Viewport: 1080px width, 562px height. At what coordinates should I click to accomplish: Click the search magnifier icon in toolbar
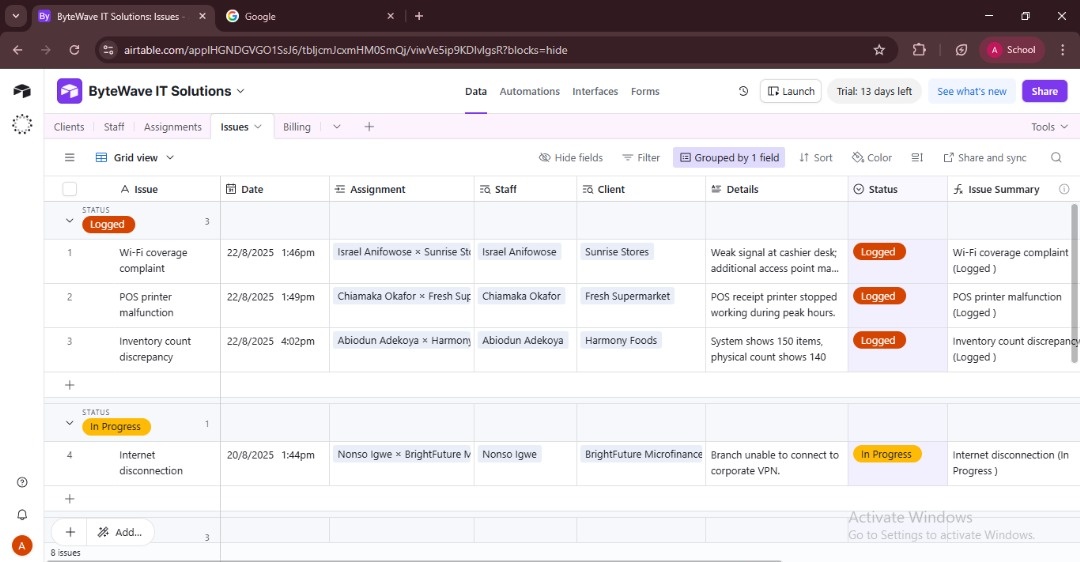[1056, 158]
